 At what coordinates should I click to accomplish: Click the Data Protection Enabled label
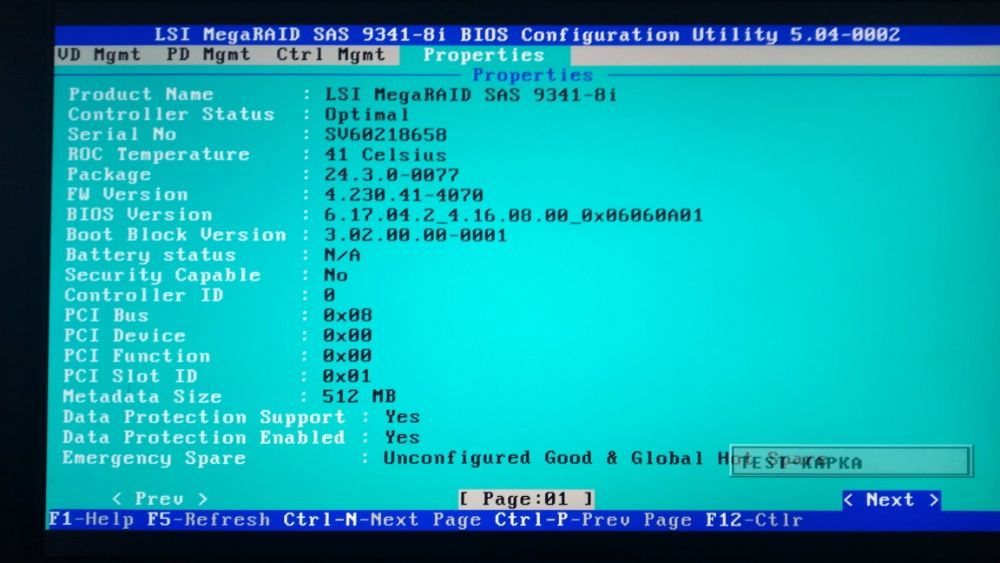click(x=204, y=437)
